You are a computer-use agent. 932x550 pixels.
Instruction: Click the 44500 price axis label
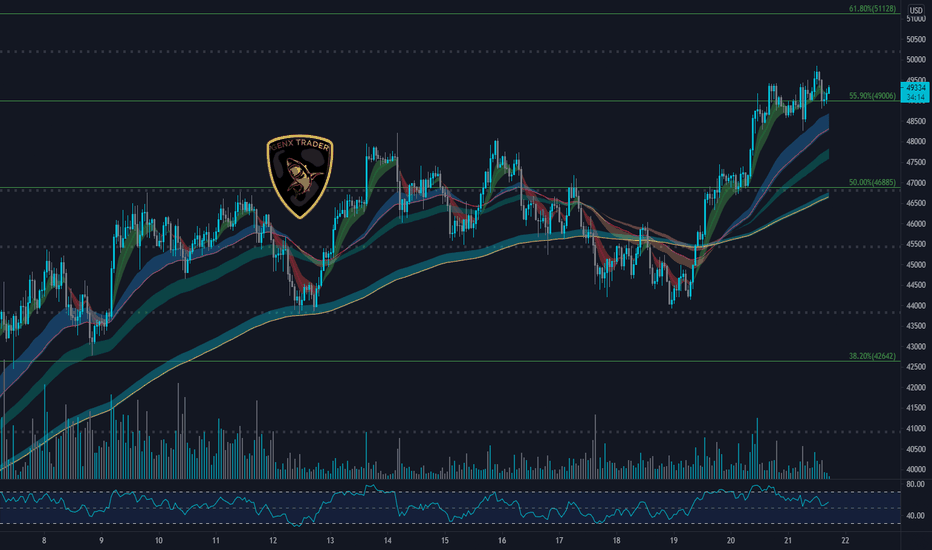[916, 285]
